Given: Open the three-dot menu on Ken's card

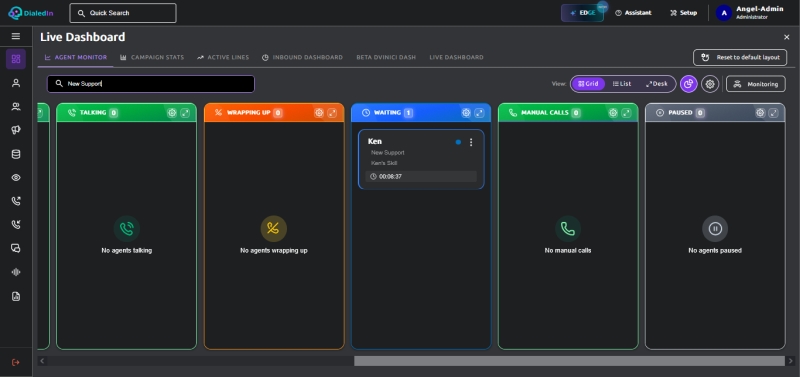Looking at the screenshot, I should pyautogui.click(x=471, y=142).
